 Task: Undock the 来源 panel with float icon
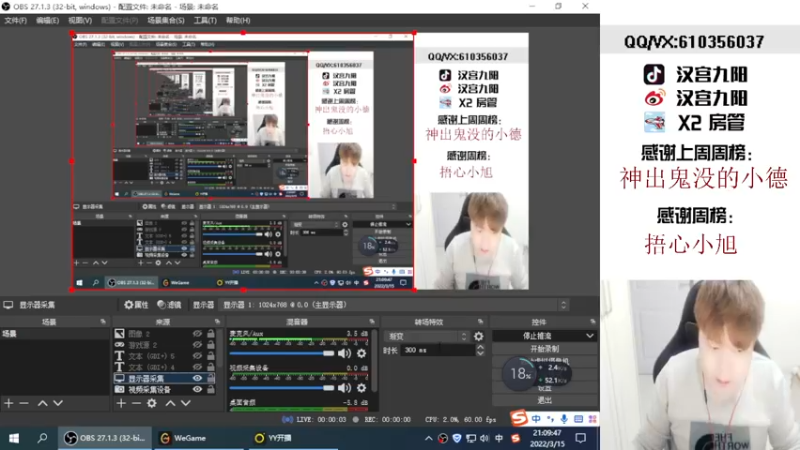(x=217, y=322)
